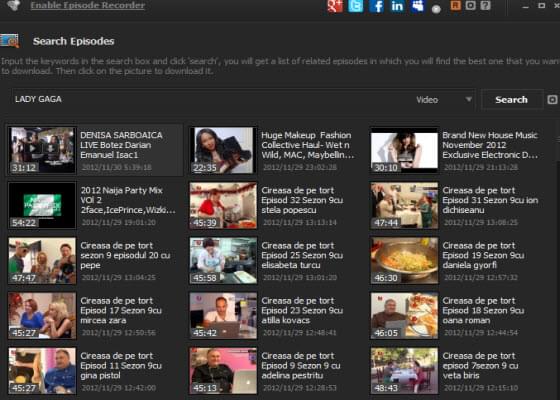Viewport: 560px width, 400px height.
Task: Click the LinkedIn share icon
Action: [397, 6]
